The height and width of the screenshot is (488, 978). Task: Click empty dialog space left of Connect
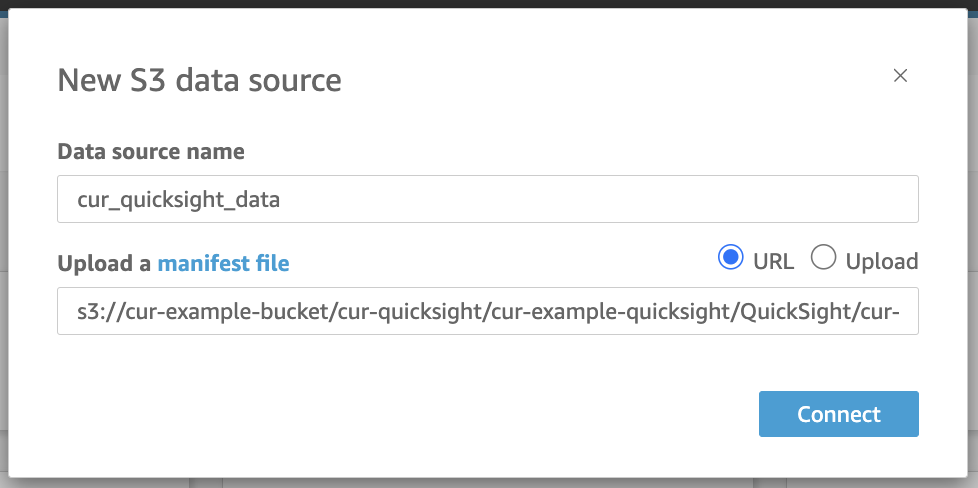pyautogui.click(x=400, y=414)
